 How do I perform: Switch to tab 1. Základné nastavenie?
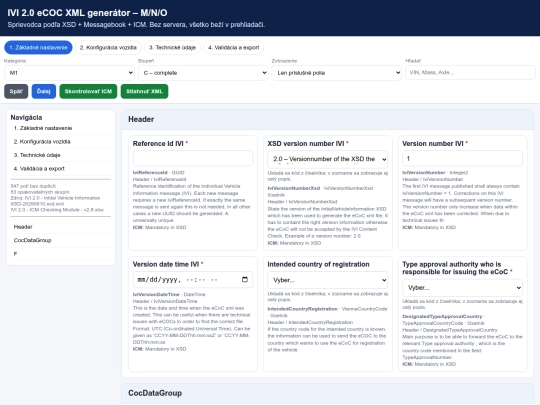(38, 48)
